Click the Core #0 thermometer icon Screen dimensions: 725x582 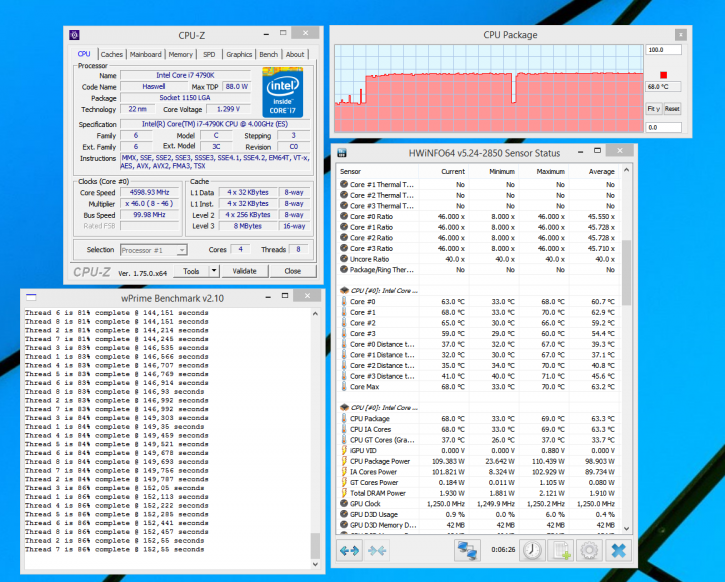click(344, 301)
